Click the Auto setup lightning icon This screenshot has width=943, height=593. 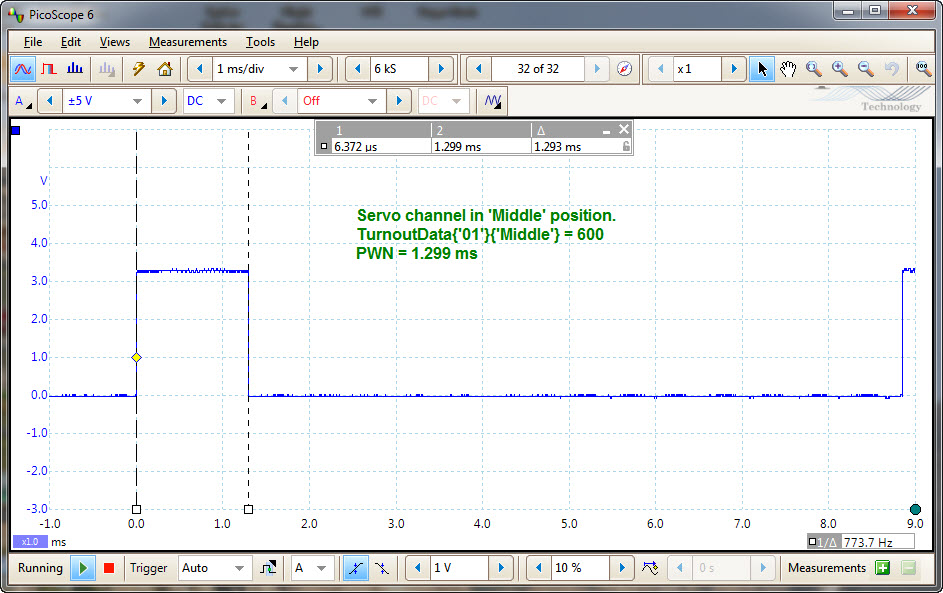[x=139, y=69]
